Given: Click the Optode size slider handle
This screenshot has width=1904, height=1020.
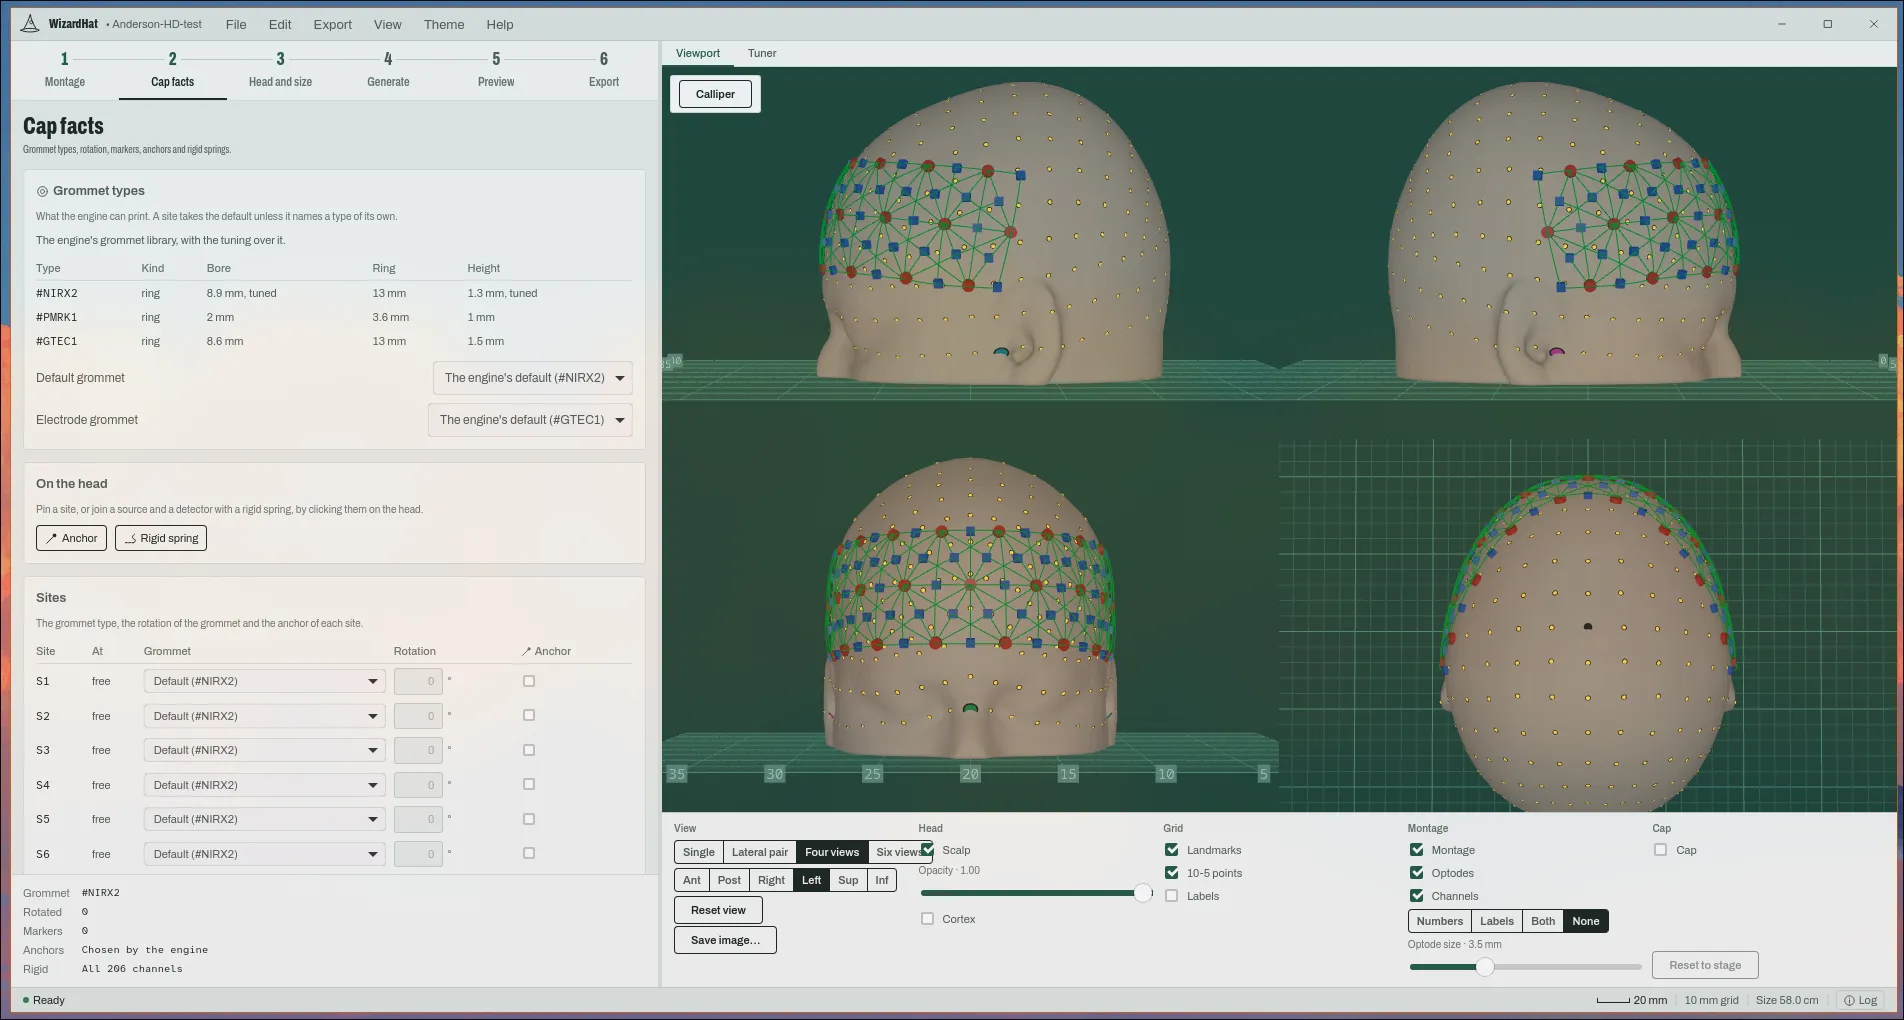Looking at the screenshot, I should tap(1485, 967).
